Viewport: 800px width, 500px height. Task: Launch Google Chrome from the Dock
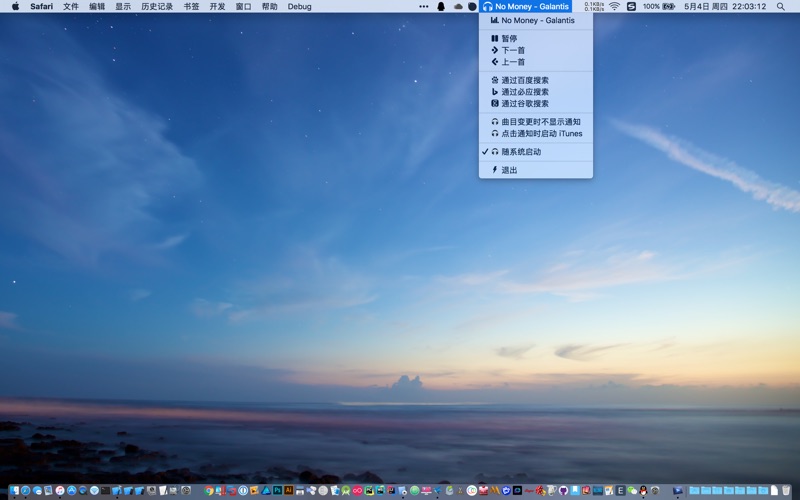[209, 490]
